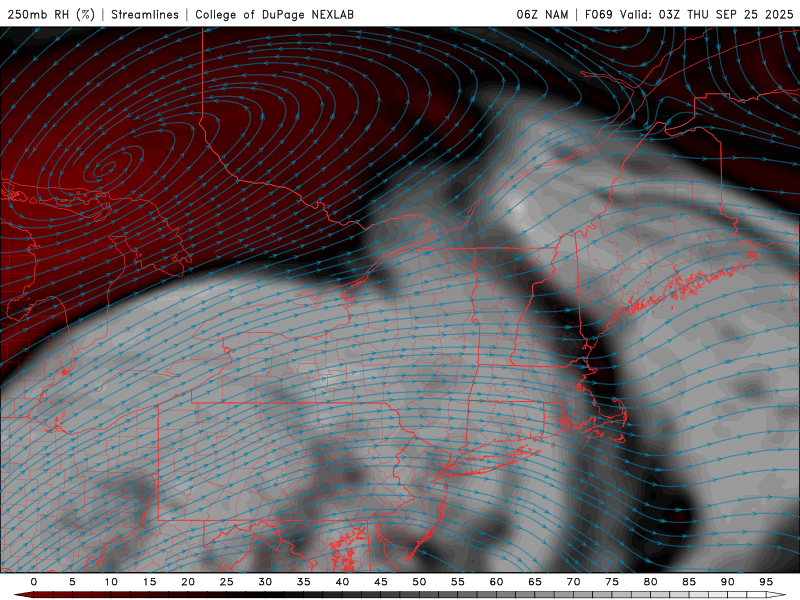Click the "F069" forecast hour text
Viewport: 800px width, 600px height.
[x=598, y=15]
